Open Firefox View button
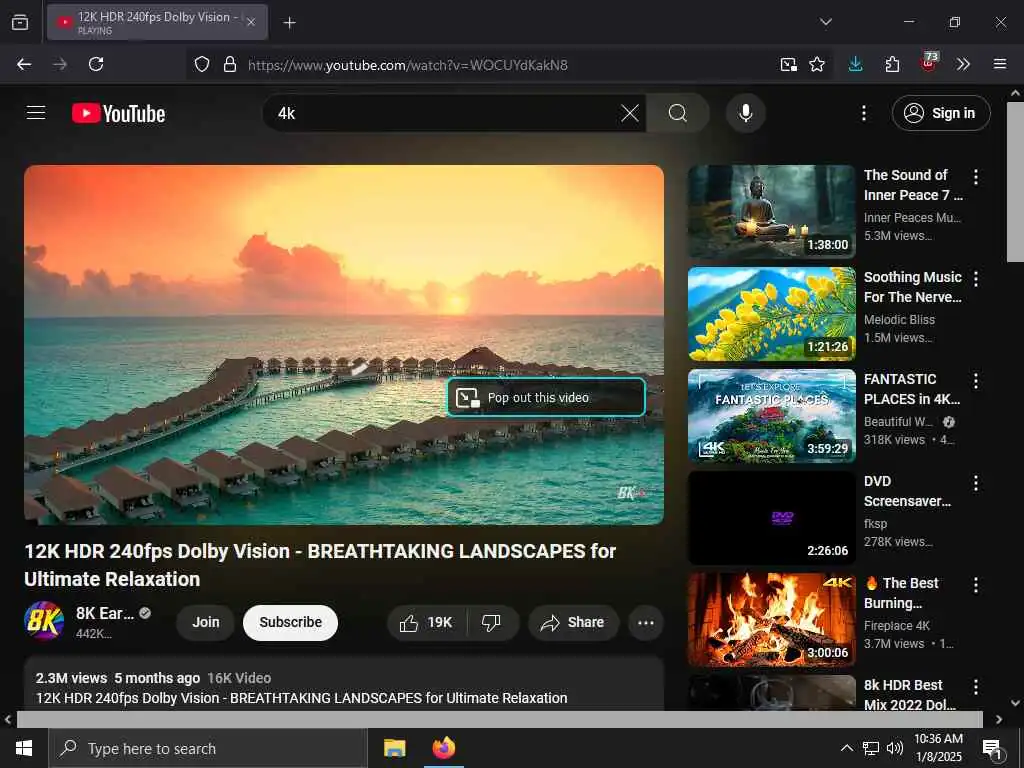Screen dimensions: 1024x768 point(20,22)
